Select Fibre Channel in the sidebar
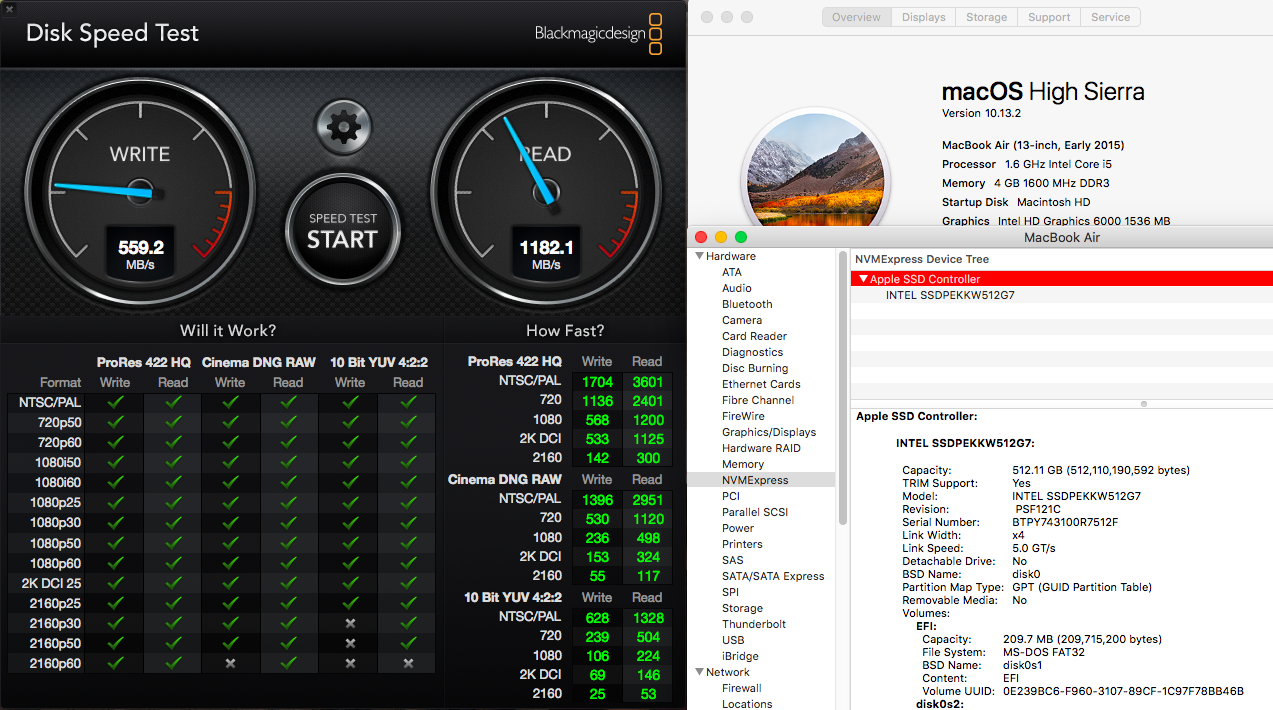This screenshot has height=710, width=1273. (x=758, y=400)
